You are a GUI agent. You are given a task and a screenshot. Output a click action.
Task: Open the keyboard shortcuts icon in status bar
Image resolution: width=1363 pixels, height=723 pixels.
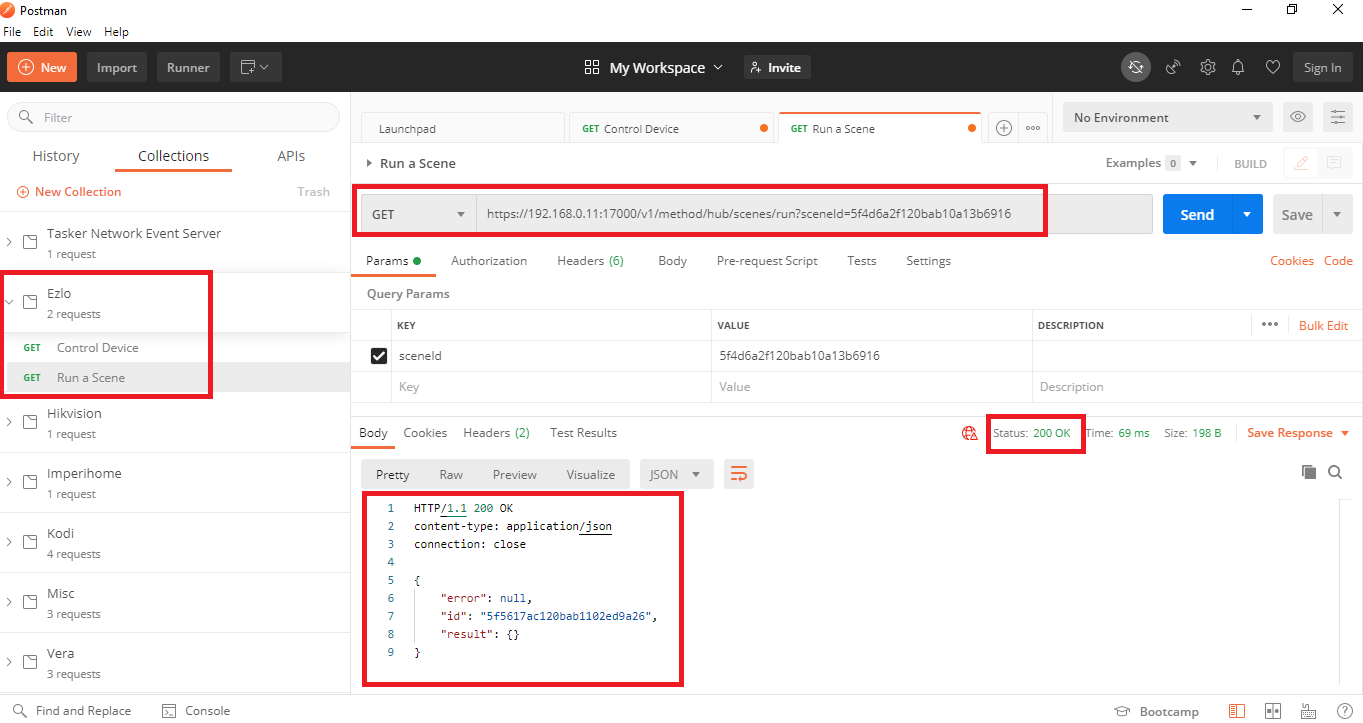1308,711
